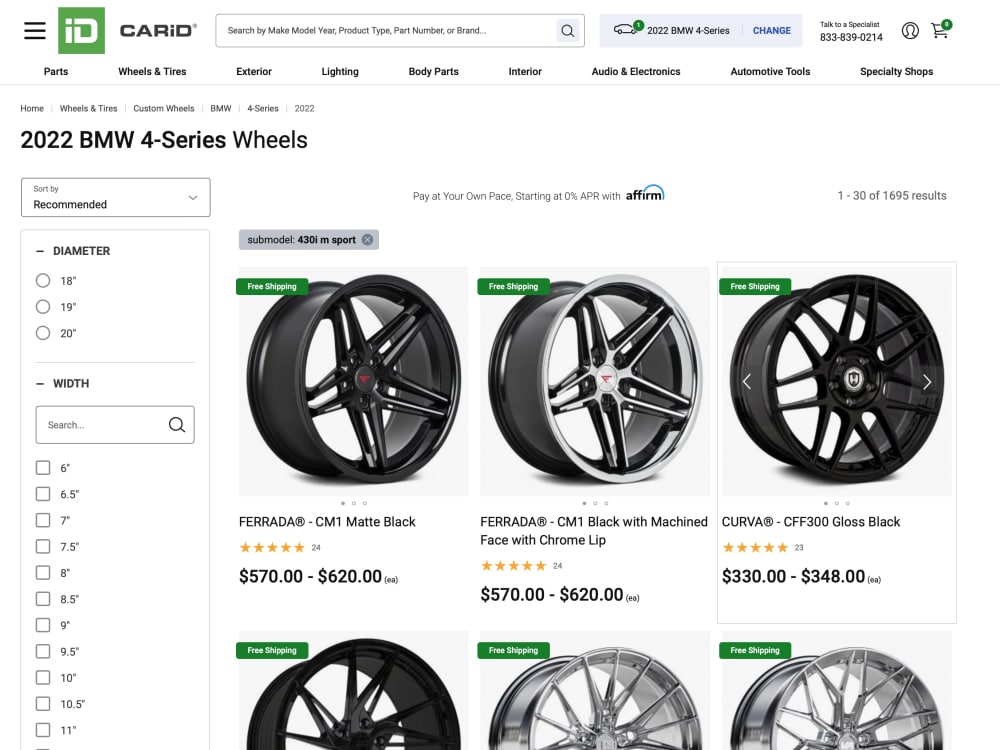The height and width of the screenshot is (750, 1000).
Task: Check the 10" width checkbox
Action: [43, 677]
